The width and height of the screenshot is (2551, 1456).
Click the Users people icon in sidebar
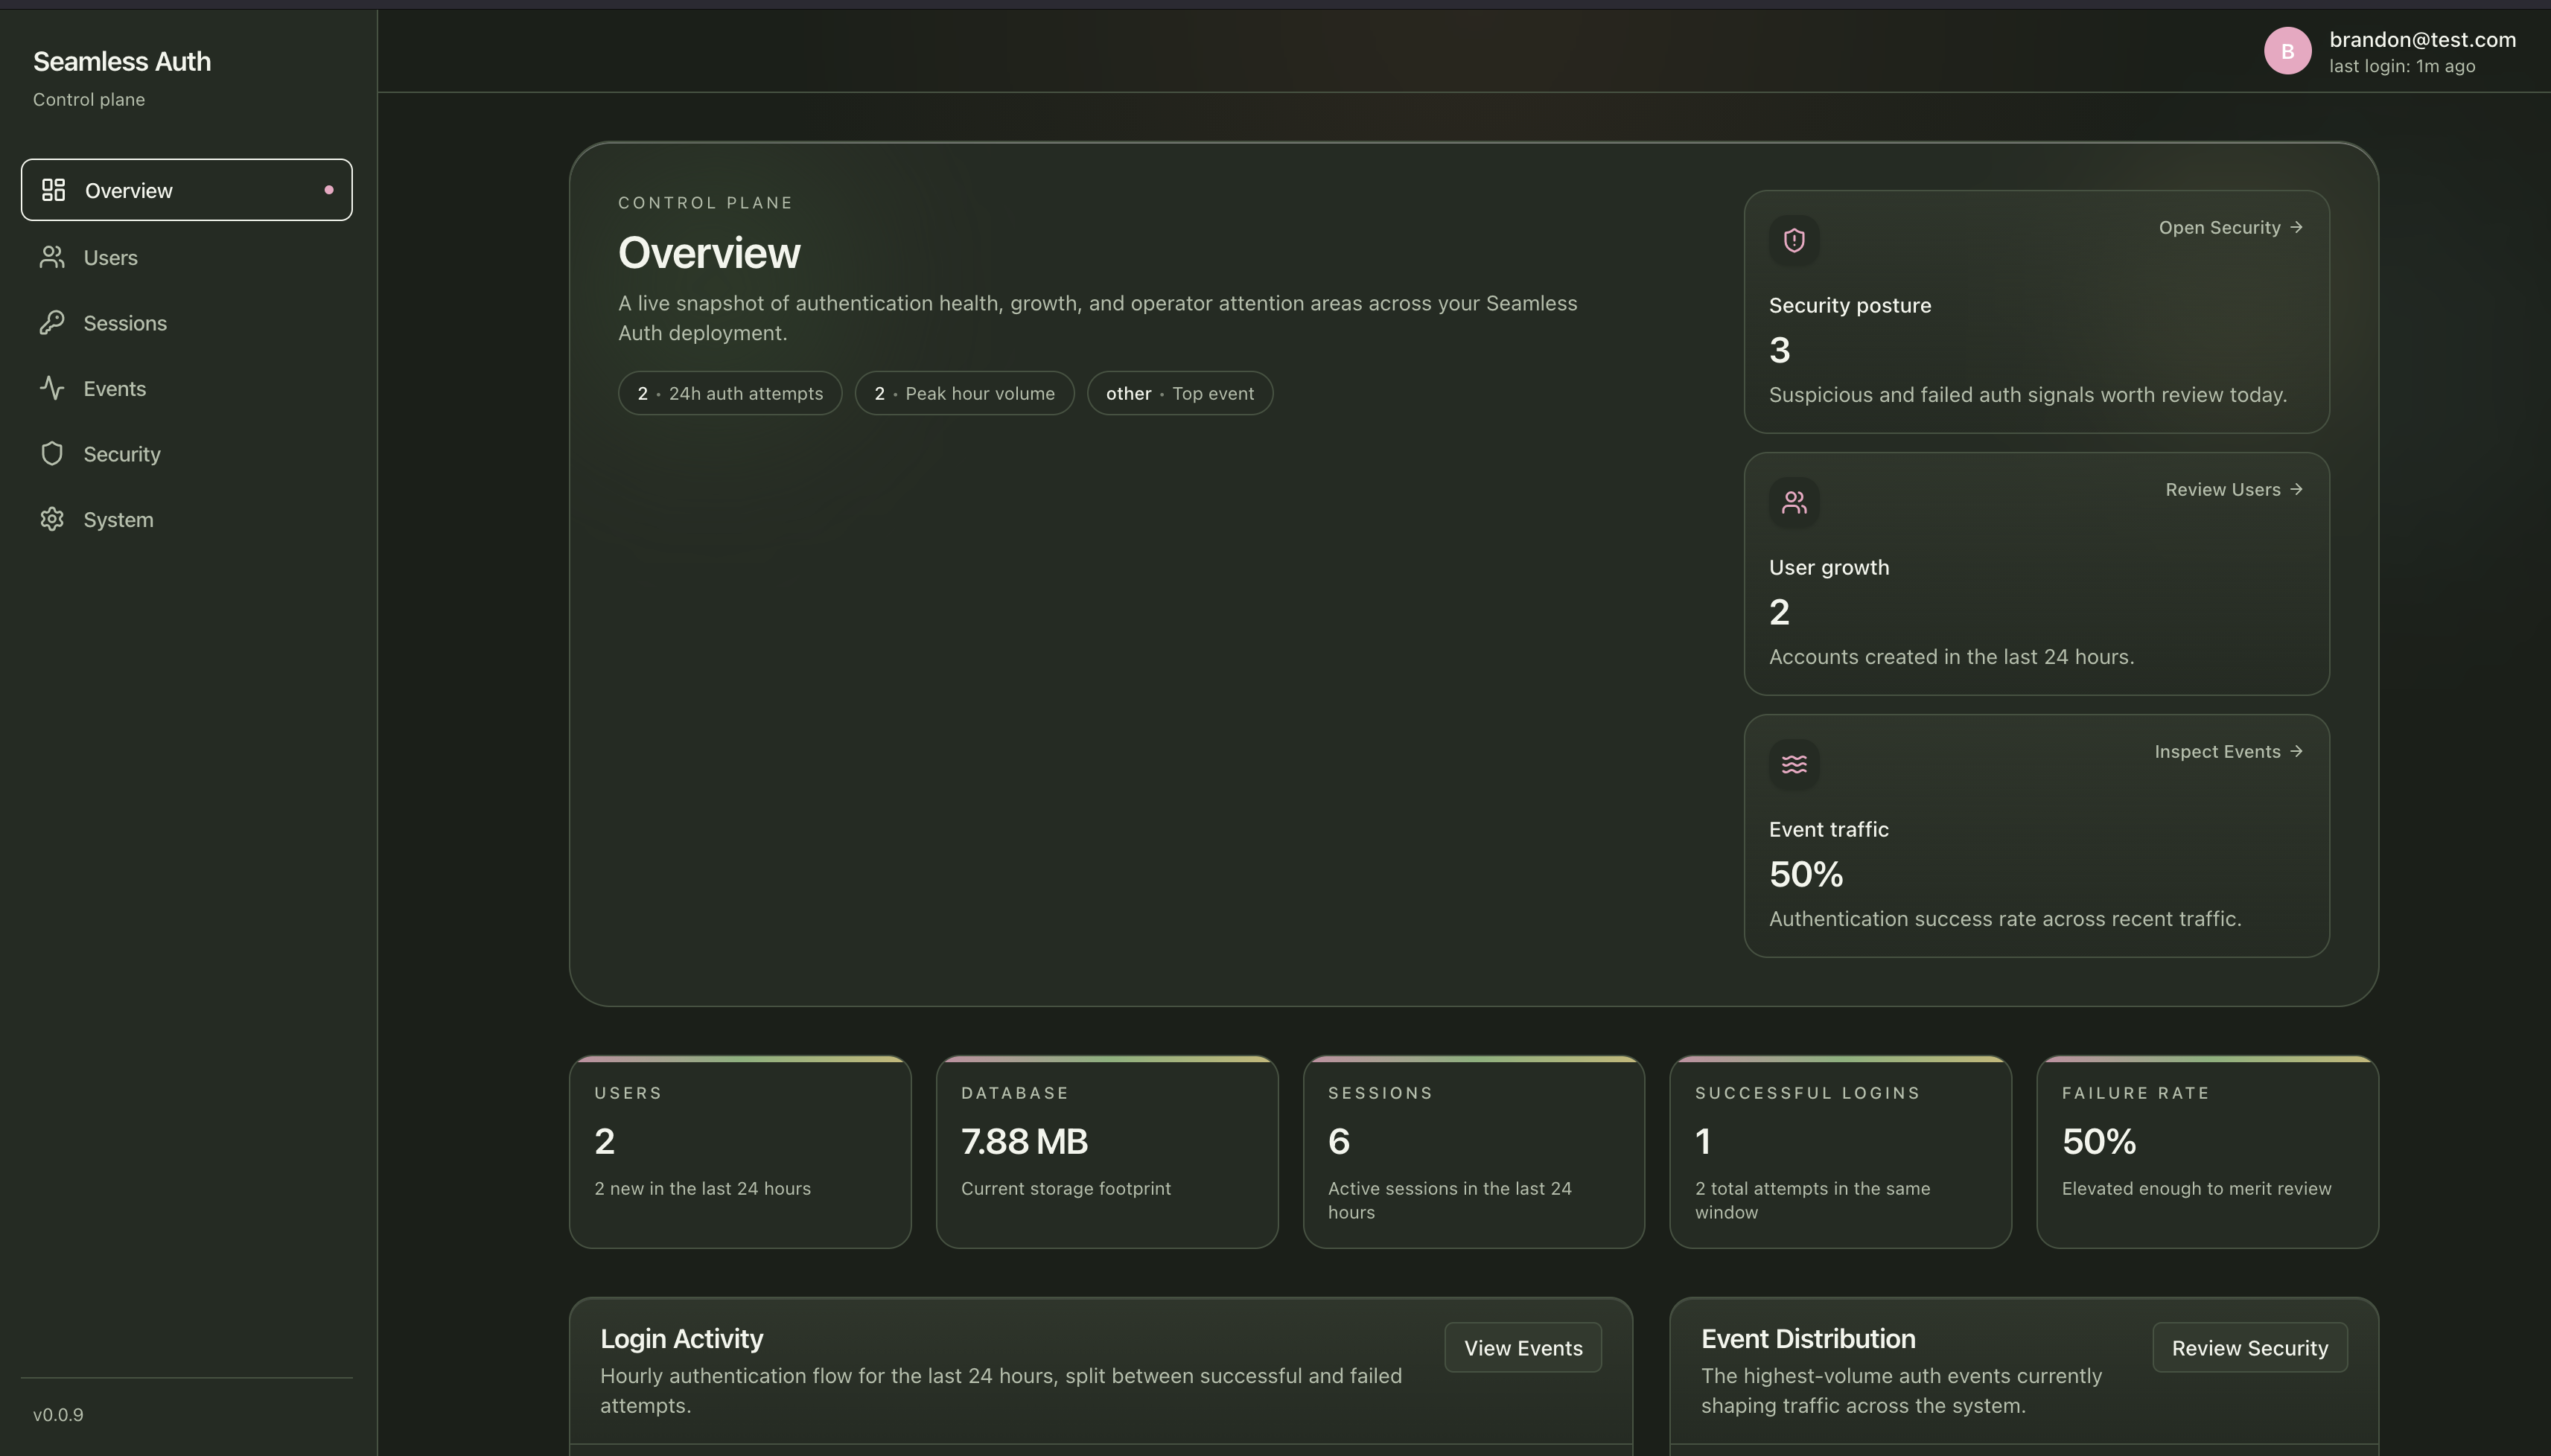(52, 257)
